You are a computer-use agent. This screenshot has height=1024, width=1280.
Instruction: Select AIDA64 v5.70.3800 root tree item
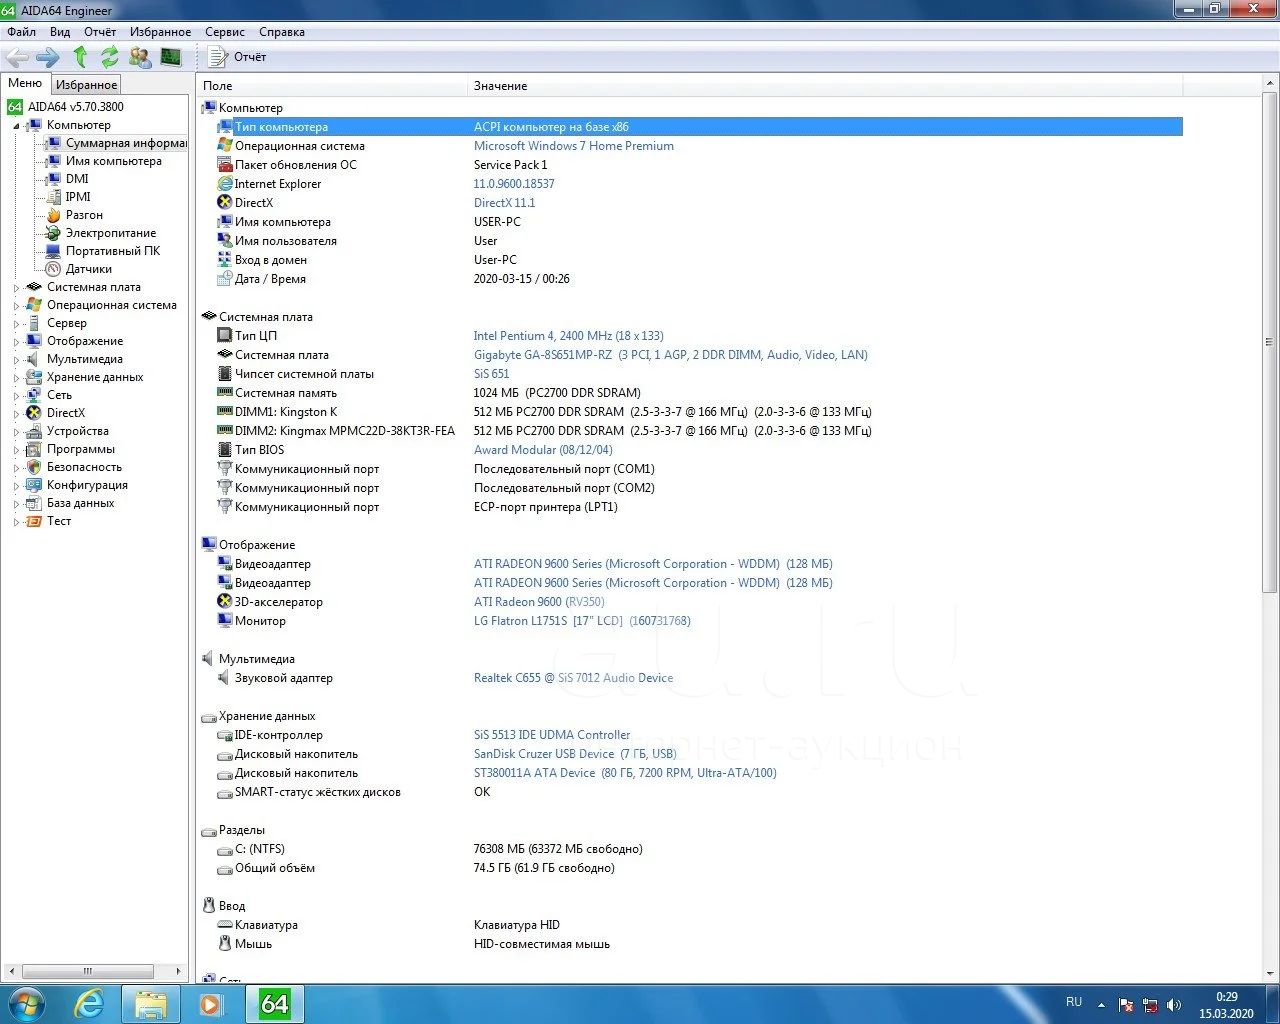click(x=76, y=107)
